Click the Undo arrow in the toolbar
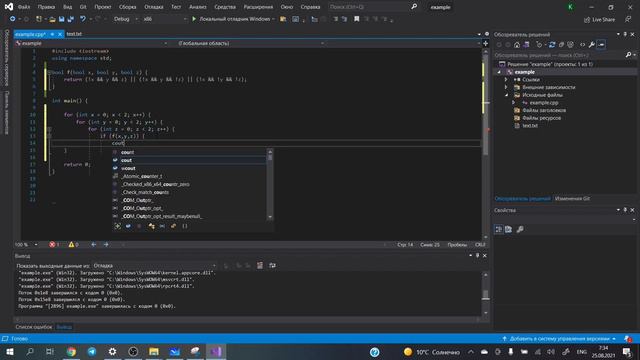640x360 pixels. click(83, 19)
